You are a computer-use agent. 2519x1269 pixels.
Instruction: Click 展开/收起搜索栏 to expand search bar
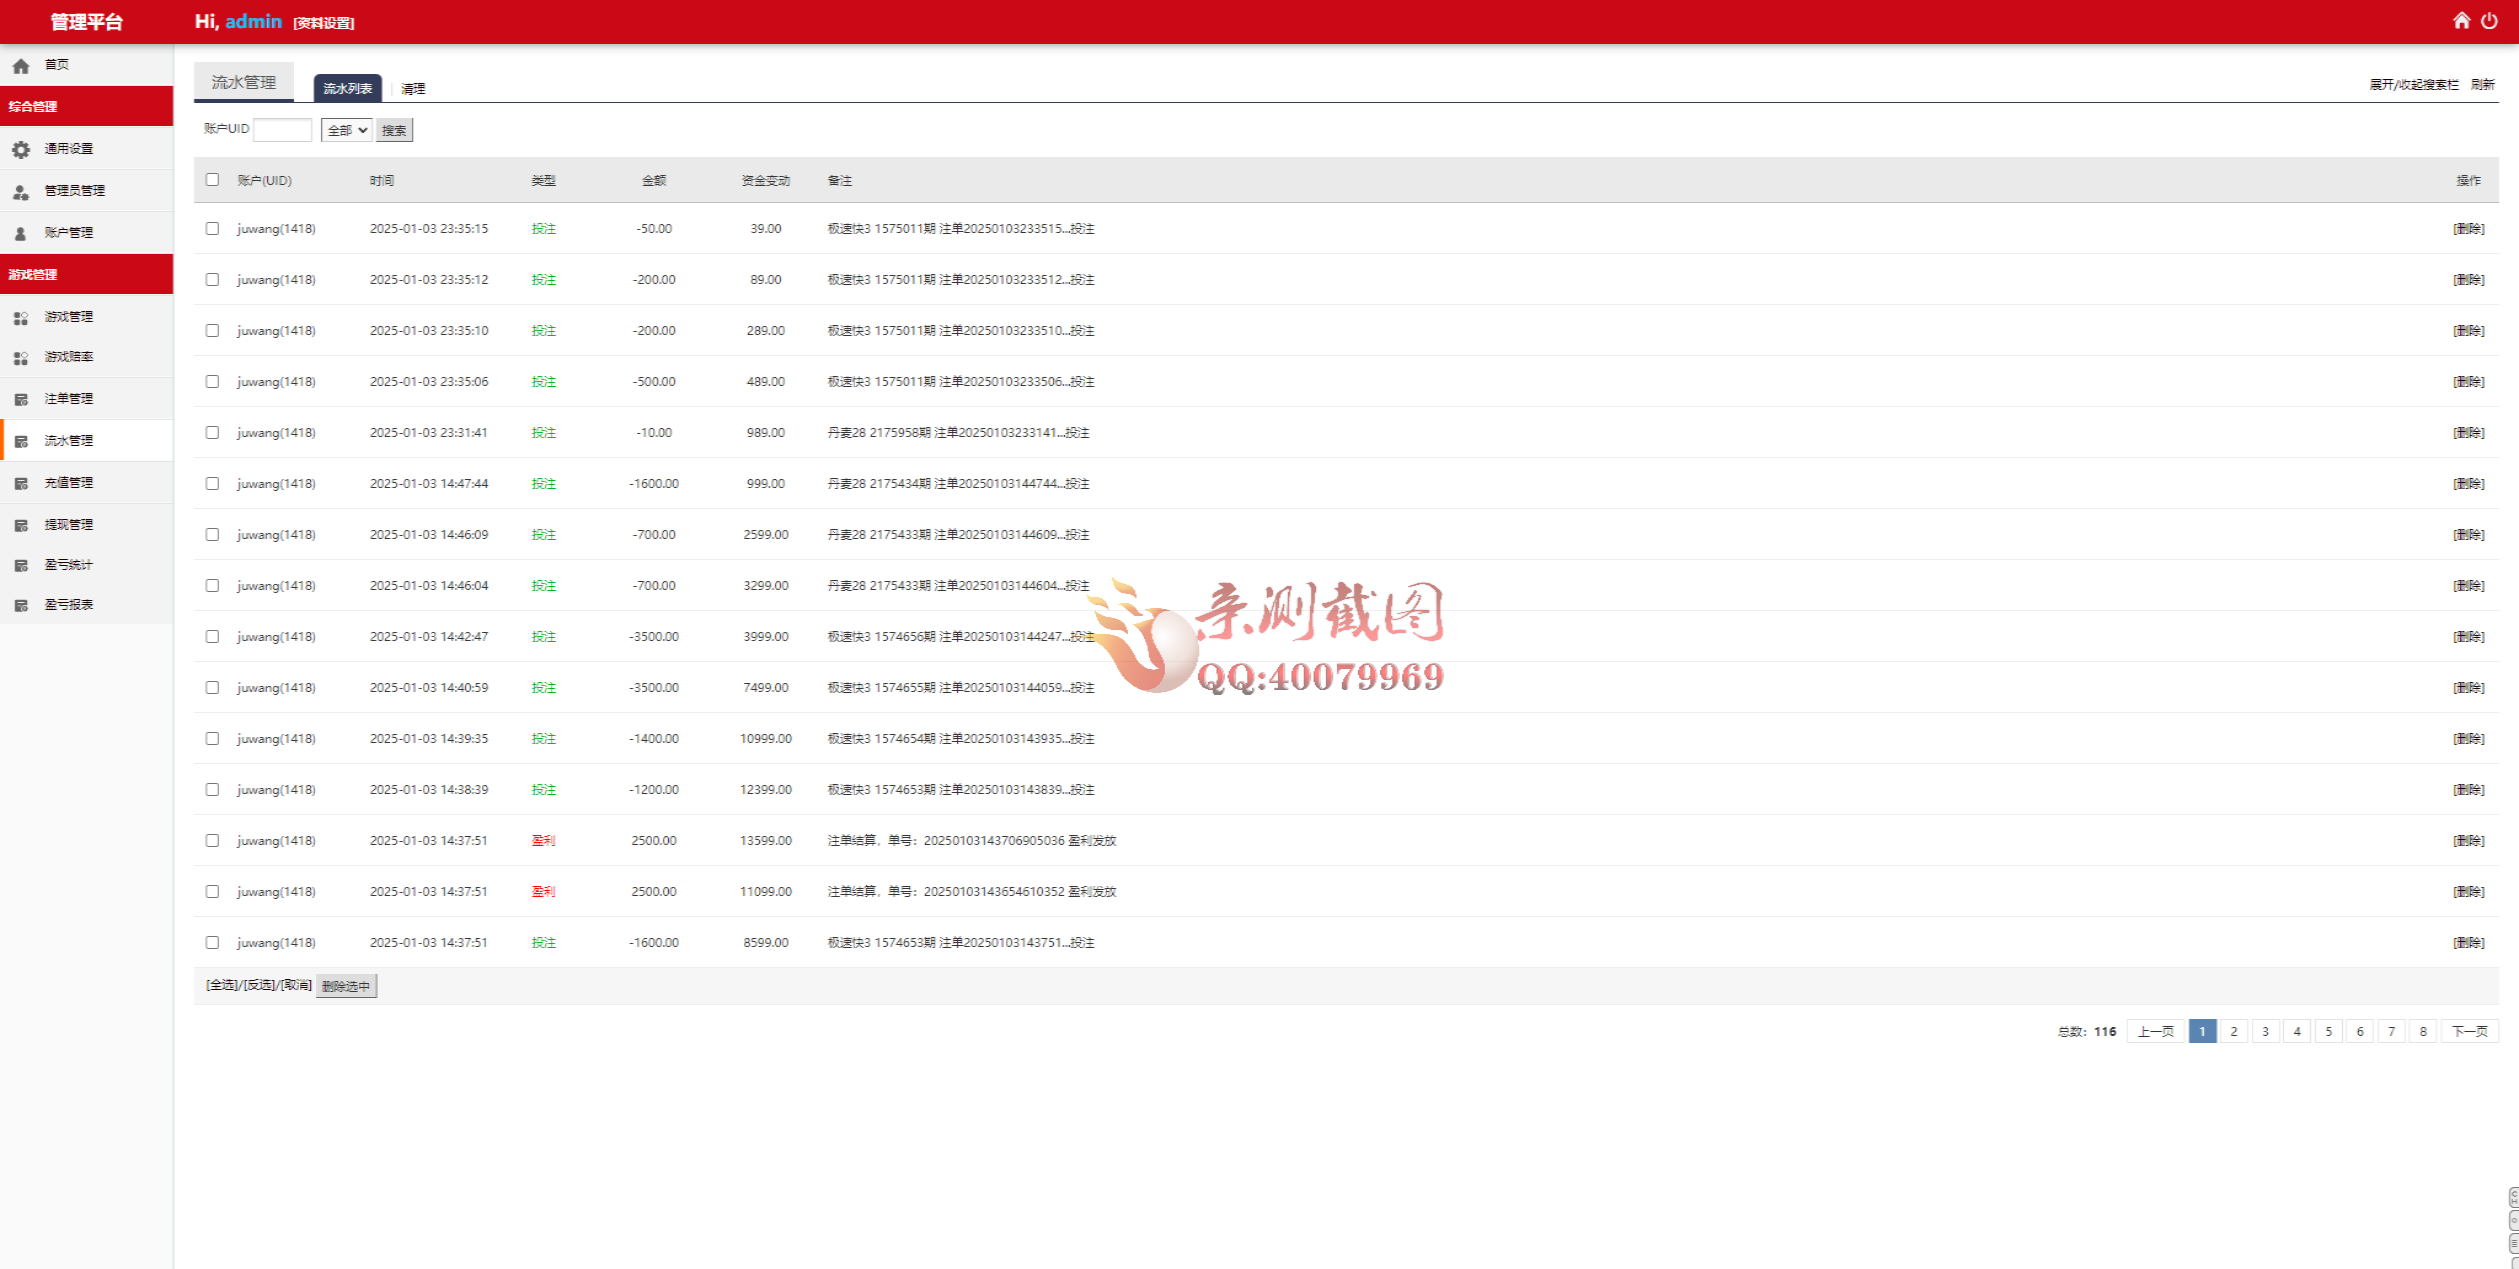click(x=2414, y=85)
